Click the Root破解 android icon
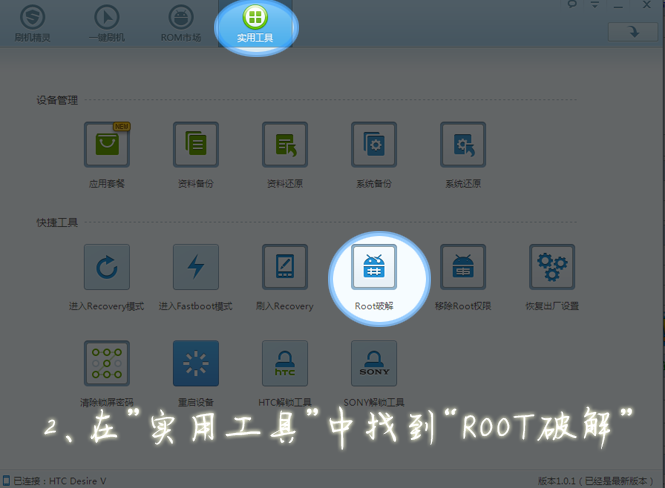Viewport: 665px width, 488px height. click(374, 267)
